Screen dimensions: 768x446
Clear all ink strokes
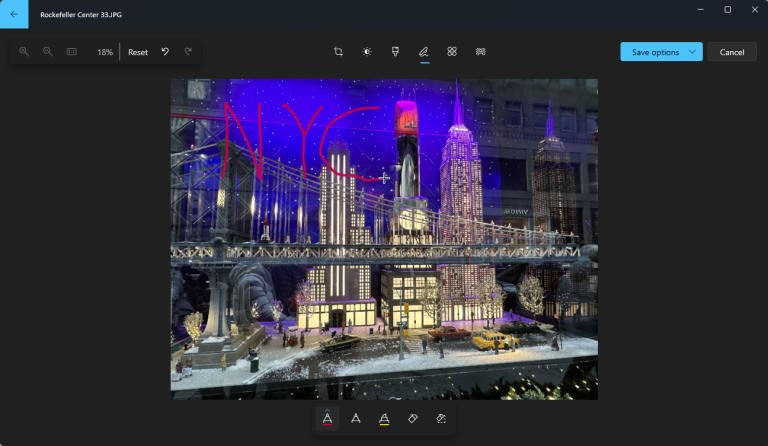441,419
